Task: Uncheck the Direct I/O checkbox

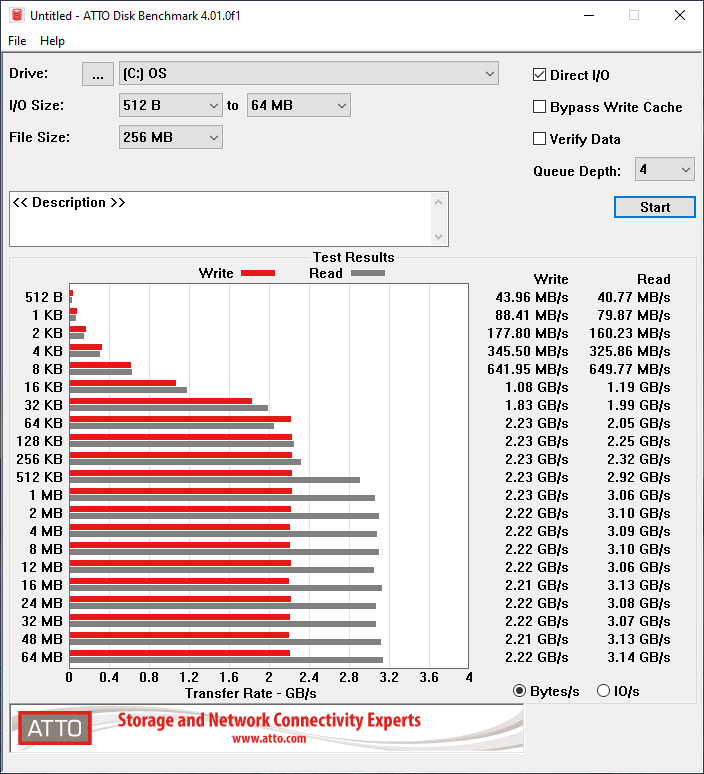Action: point(539,75)
